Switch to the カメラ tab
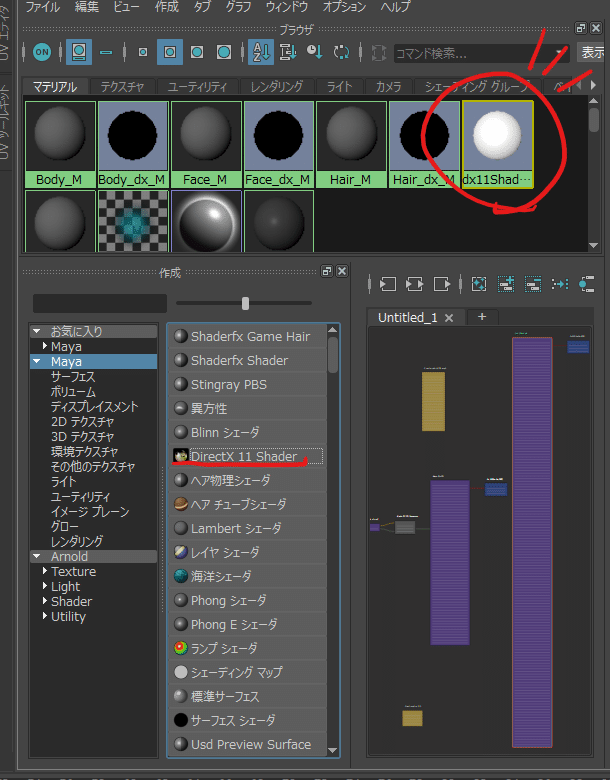Screen dimensions: 610x780 tap(389, 87)
